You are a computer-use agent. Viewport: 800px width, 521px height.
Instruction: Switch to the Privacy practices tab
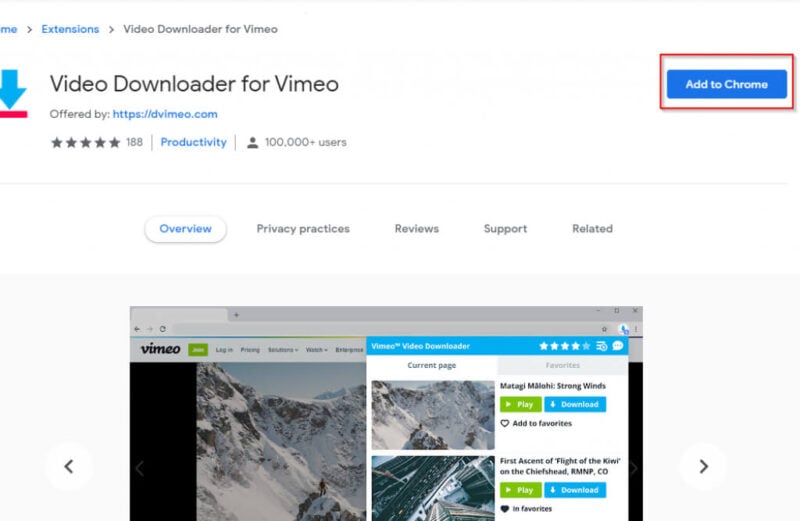point(303,229)
